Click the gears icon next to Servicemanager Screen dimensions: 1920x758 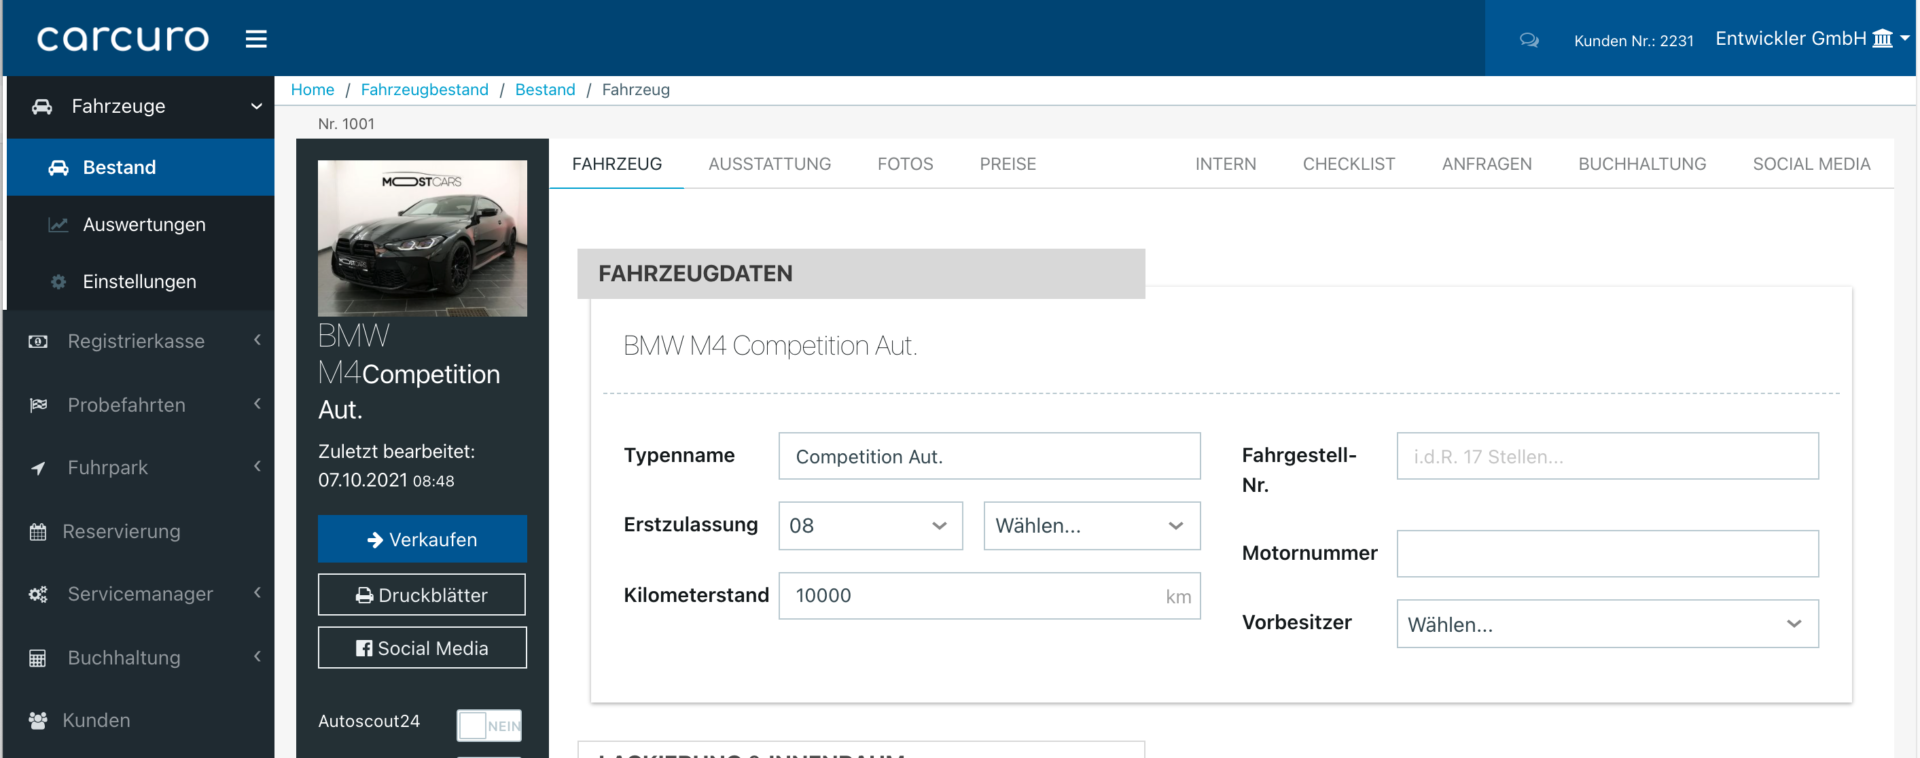click(x=38, y=594)
